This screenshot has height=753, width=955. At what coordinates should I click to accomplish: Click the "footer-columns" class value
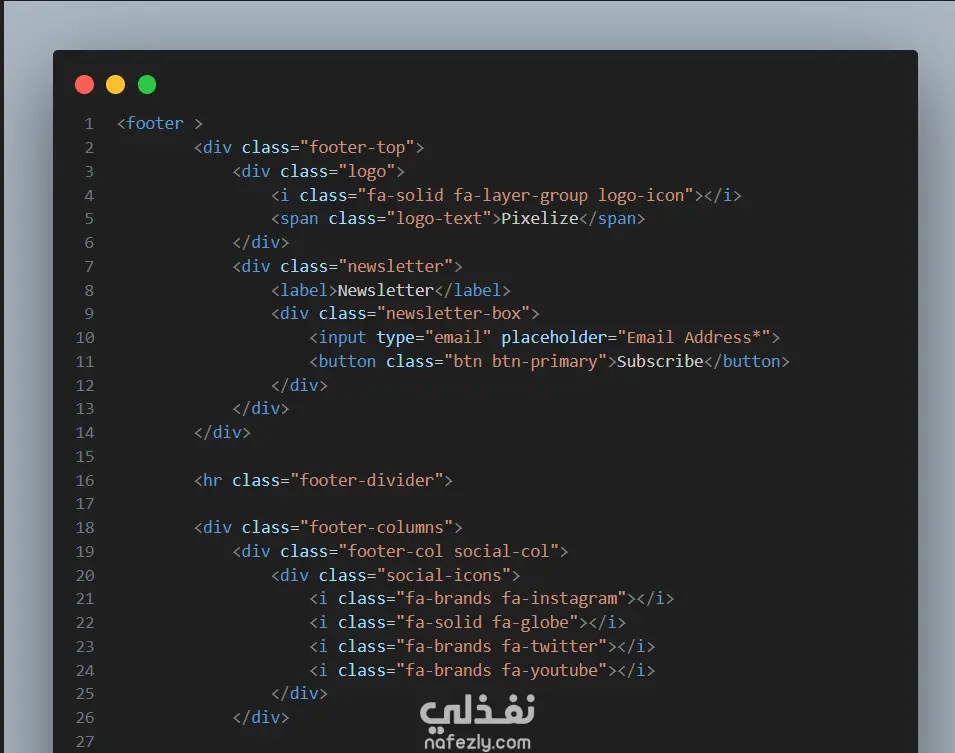click(376, 528)
